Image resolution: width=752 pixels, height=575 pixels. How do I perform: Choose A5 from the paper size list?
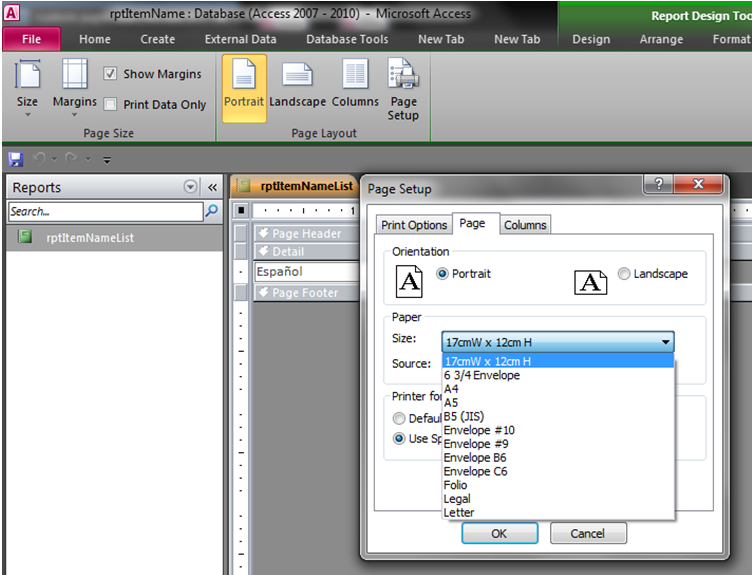[558, 402]
